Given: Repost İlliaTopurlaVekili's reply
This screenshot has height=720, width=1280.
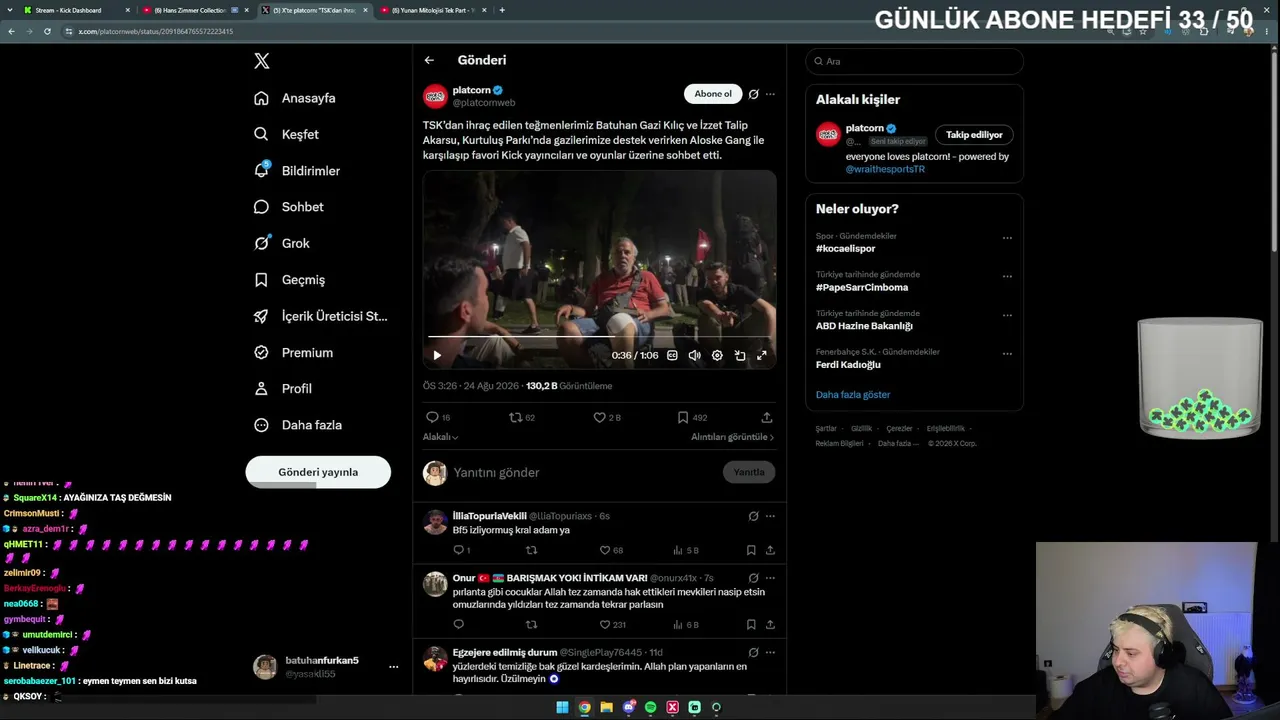Looking at the screenshot, I should (x=531, y=550).
